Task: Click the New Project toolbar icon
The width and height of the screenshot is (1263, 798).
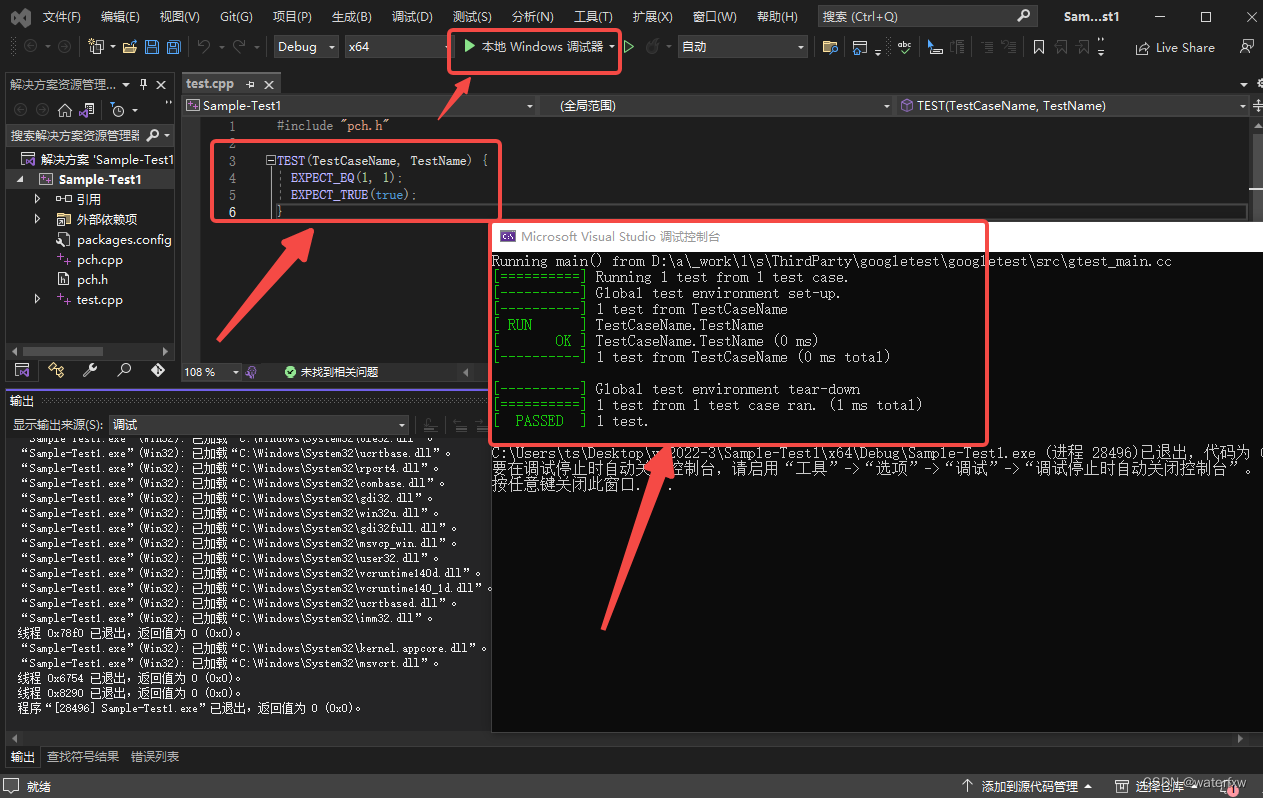Action: pos(96,47)
